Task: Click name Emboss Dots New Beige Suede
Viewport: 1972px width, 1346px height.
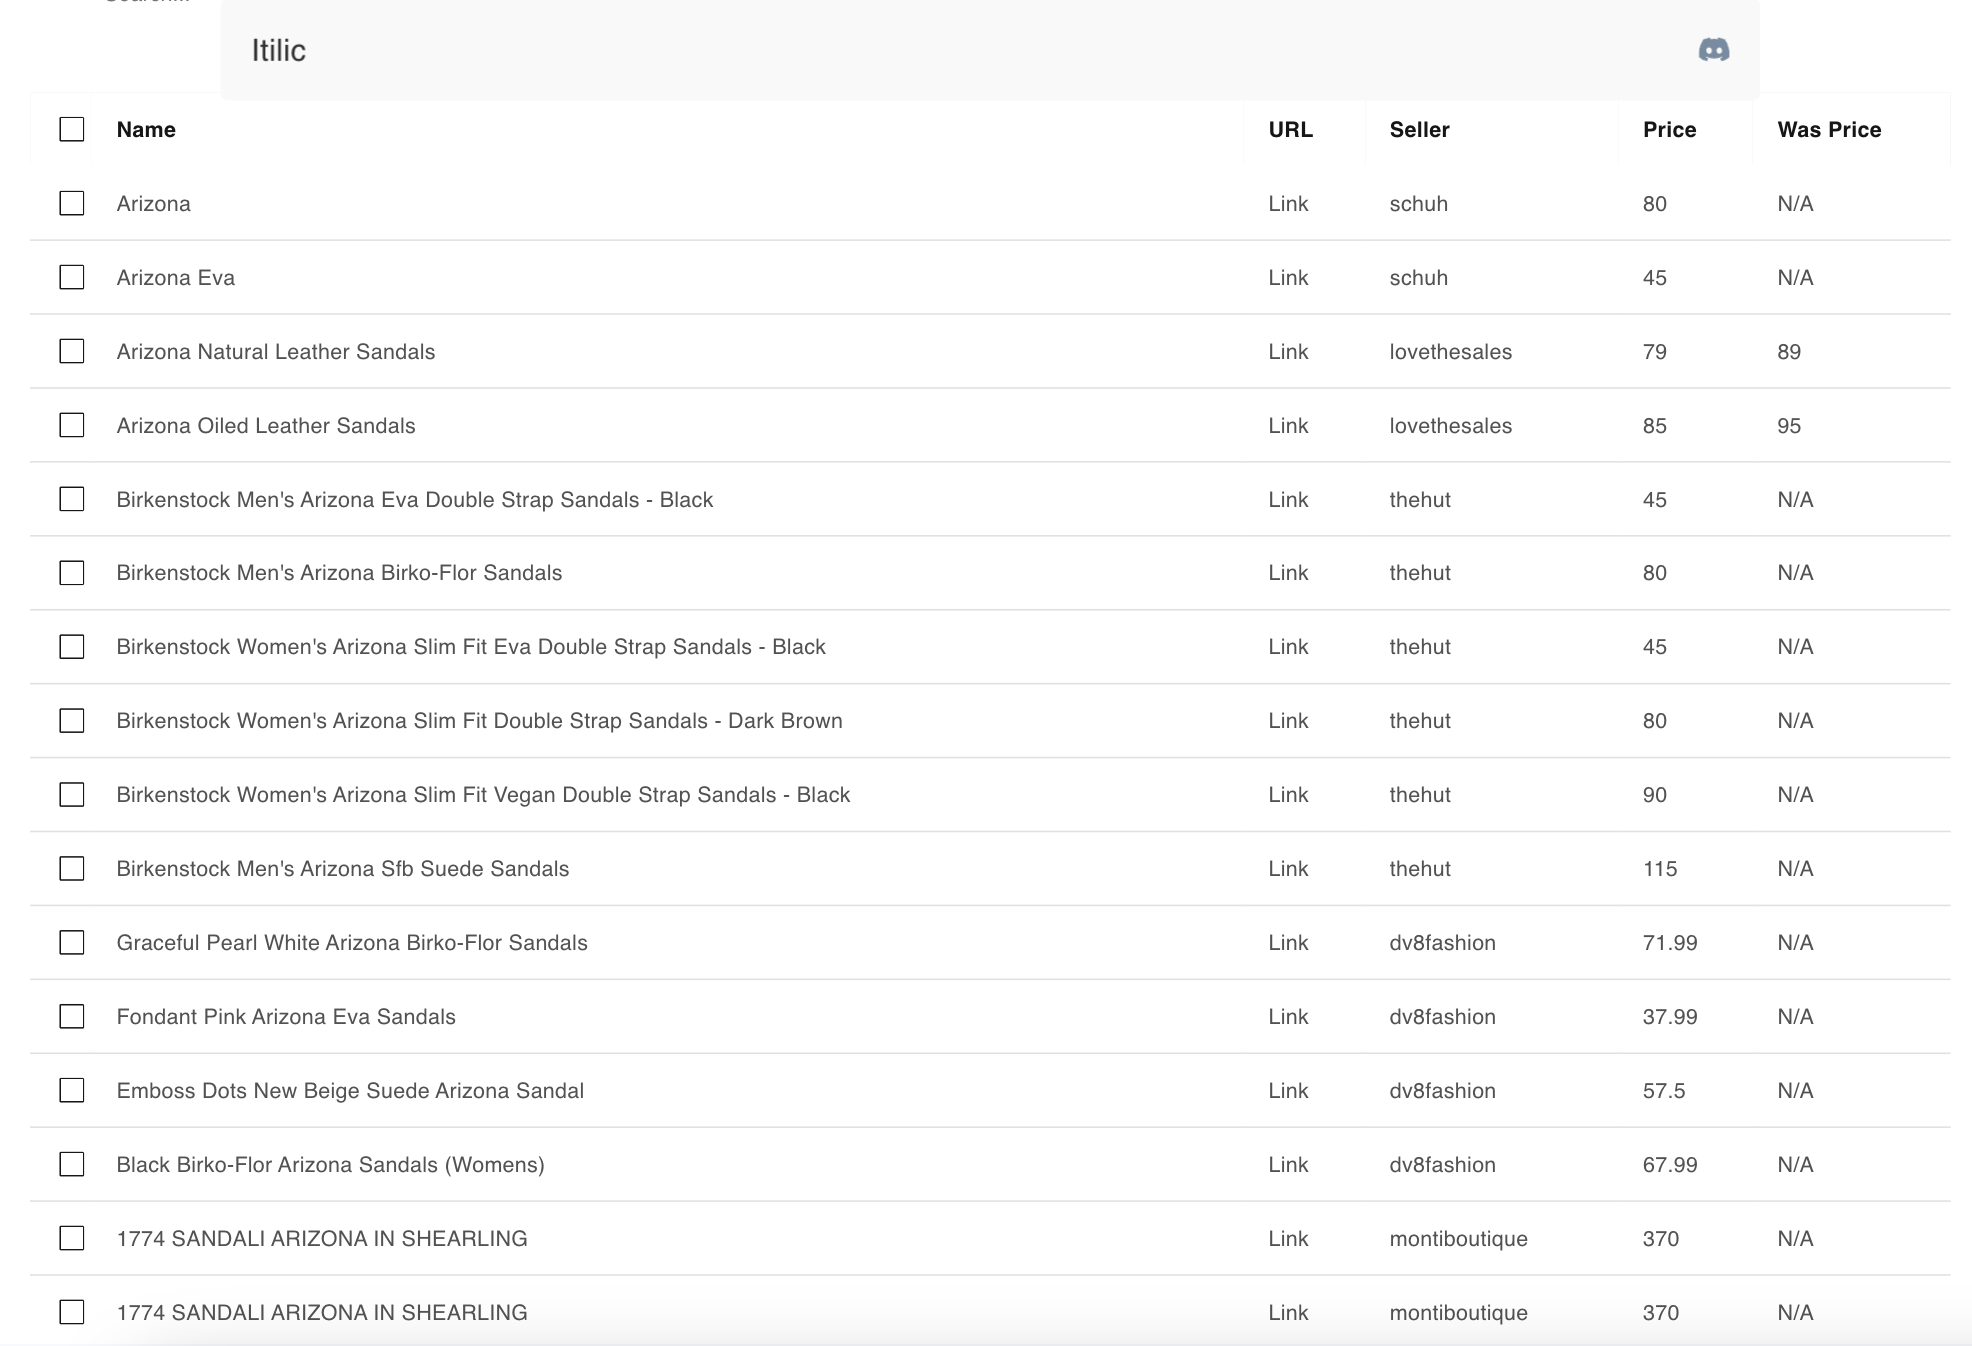Action: (350, 1091)
